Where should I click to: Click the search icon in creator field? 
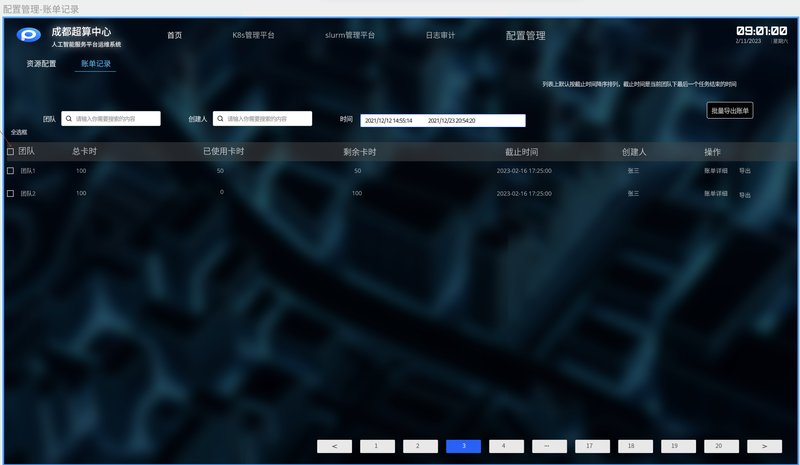tap(220, 118)
